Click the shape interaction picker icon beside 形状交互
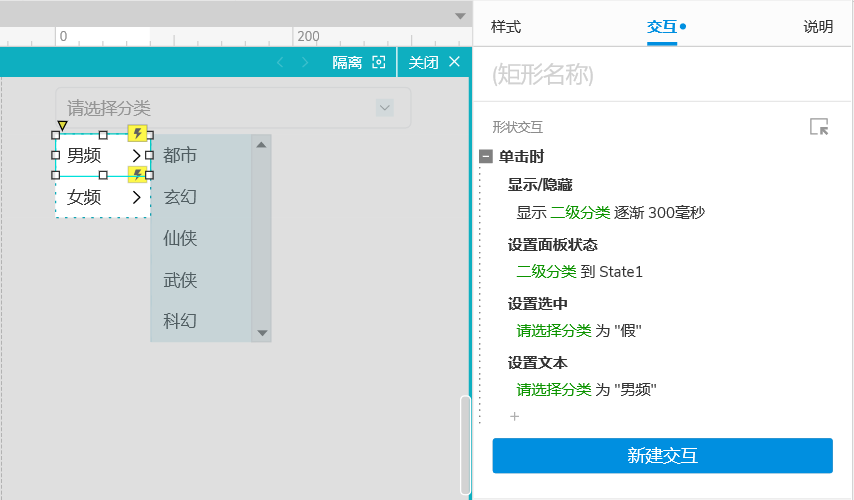This screenshot has height=500, width=854. click(x=819, y=127)
